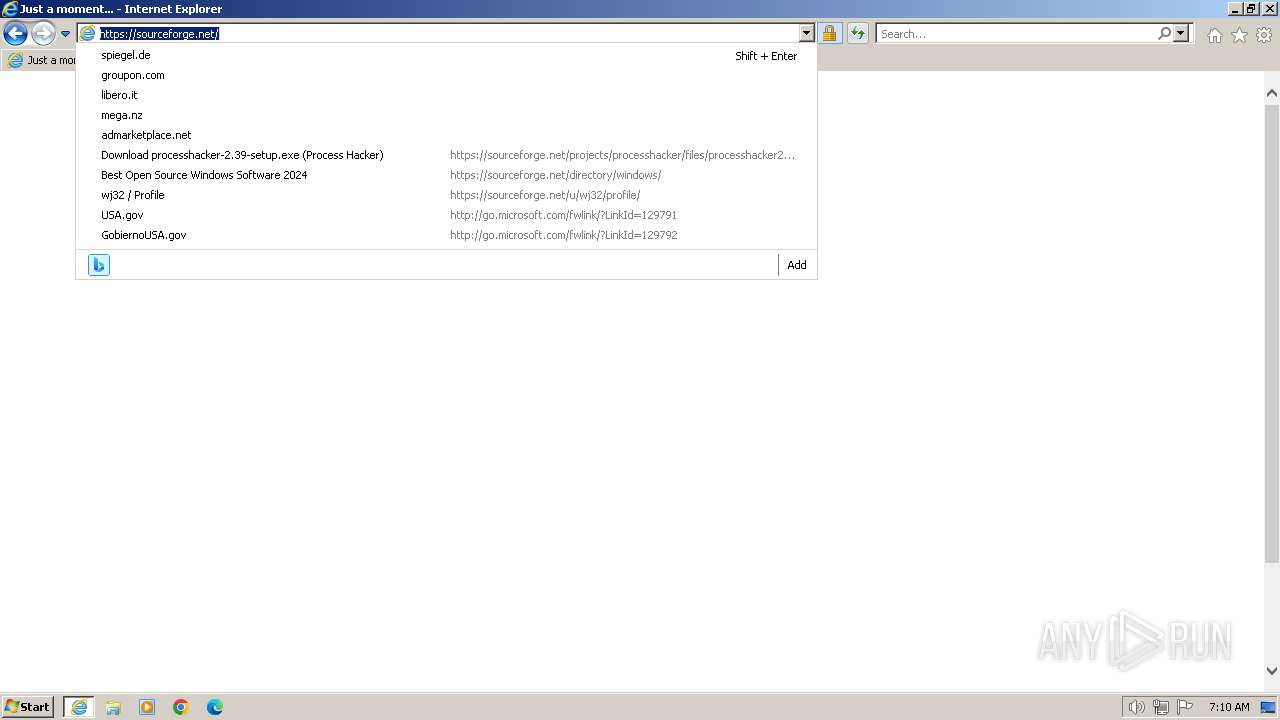Choose the spiegel.de suggestion
Screen dimensions: 1280x720
(446, 55)
